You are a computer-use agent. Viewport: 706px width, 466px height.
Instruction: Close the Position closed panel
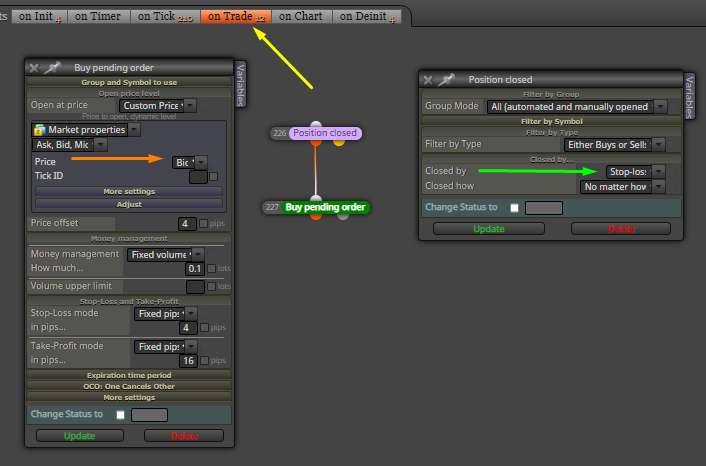(428, 80)
